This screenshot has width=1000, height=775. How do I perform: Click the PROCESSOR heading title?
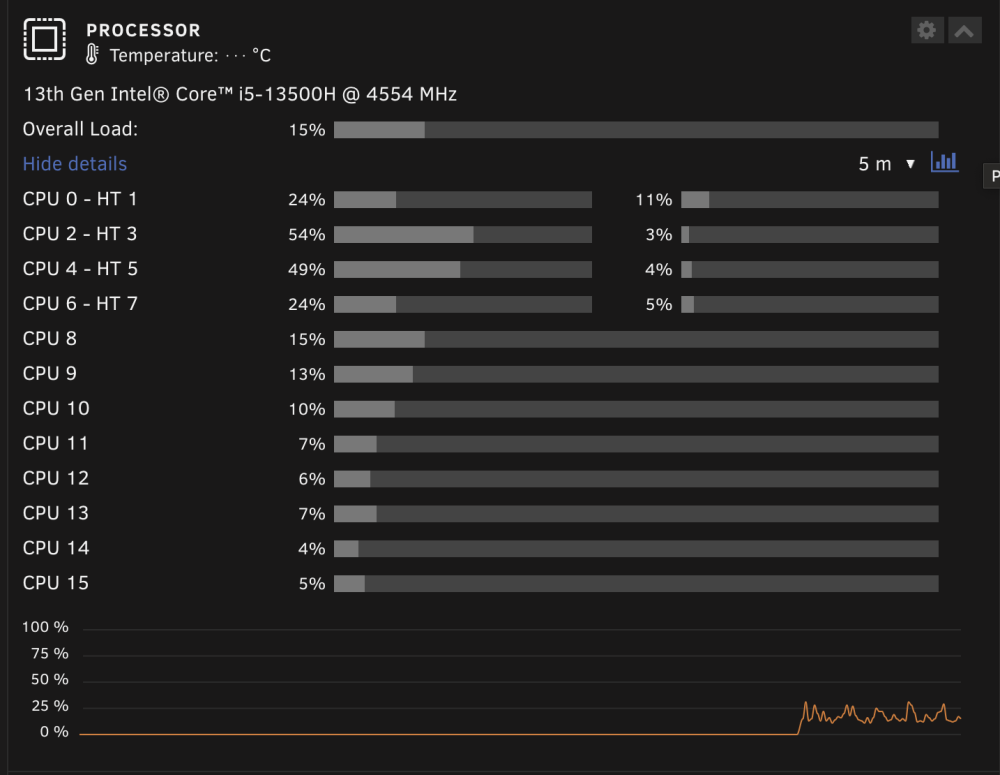tap(143, 30)
